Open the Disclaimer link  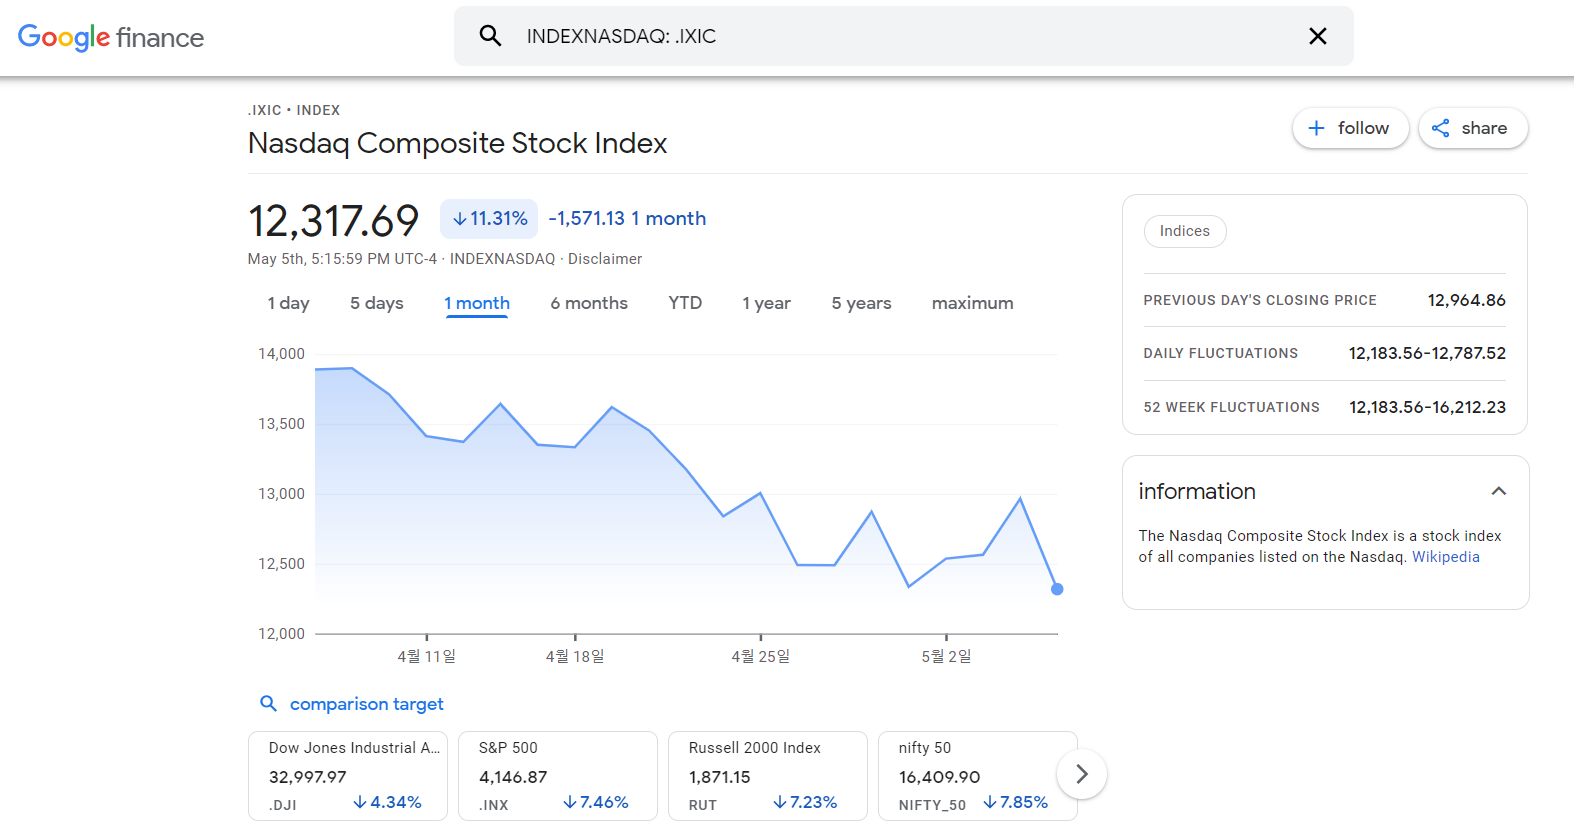click(x=605, y=259)
